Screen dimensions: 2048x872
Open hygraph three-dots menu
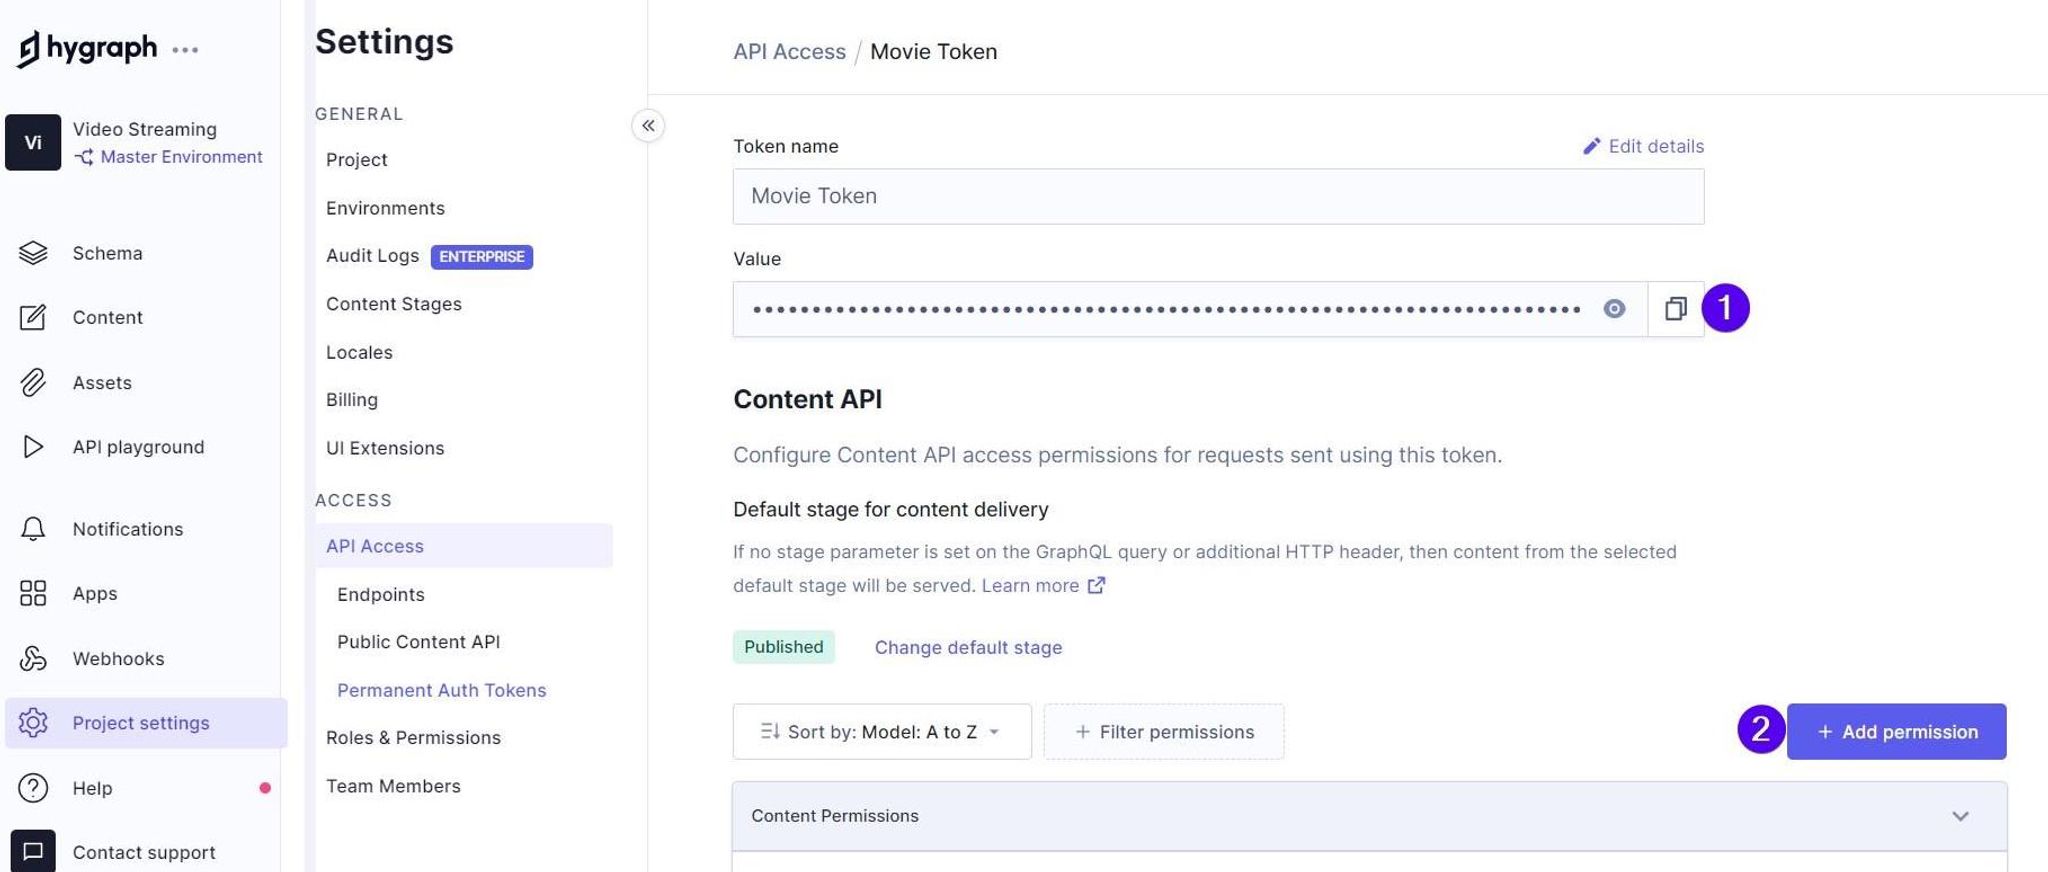coord(185,49)
